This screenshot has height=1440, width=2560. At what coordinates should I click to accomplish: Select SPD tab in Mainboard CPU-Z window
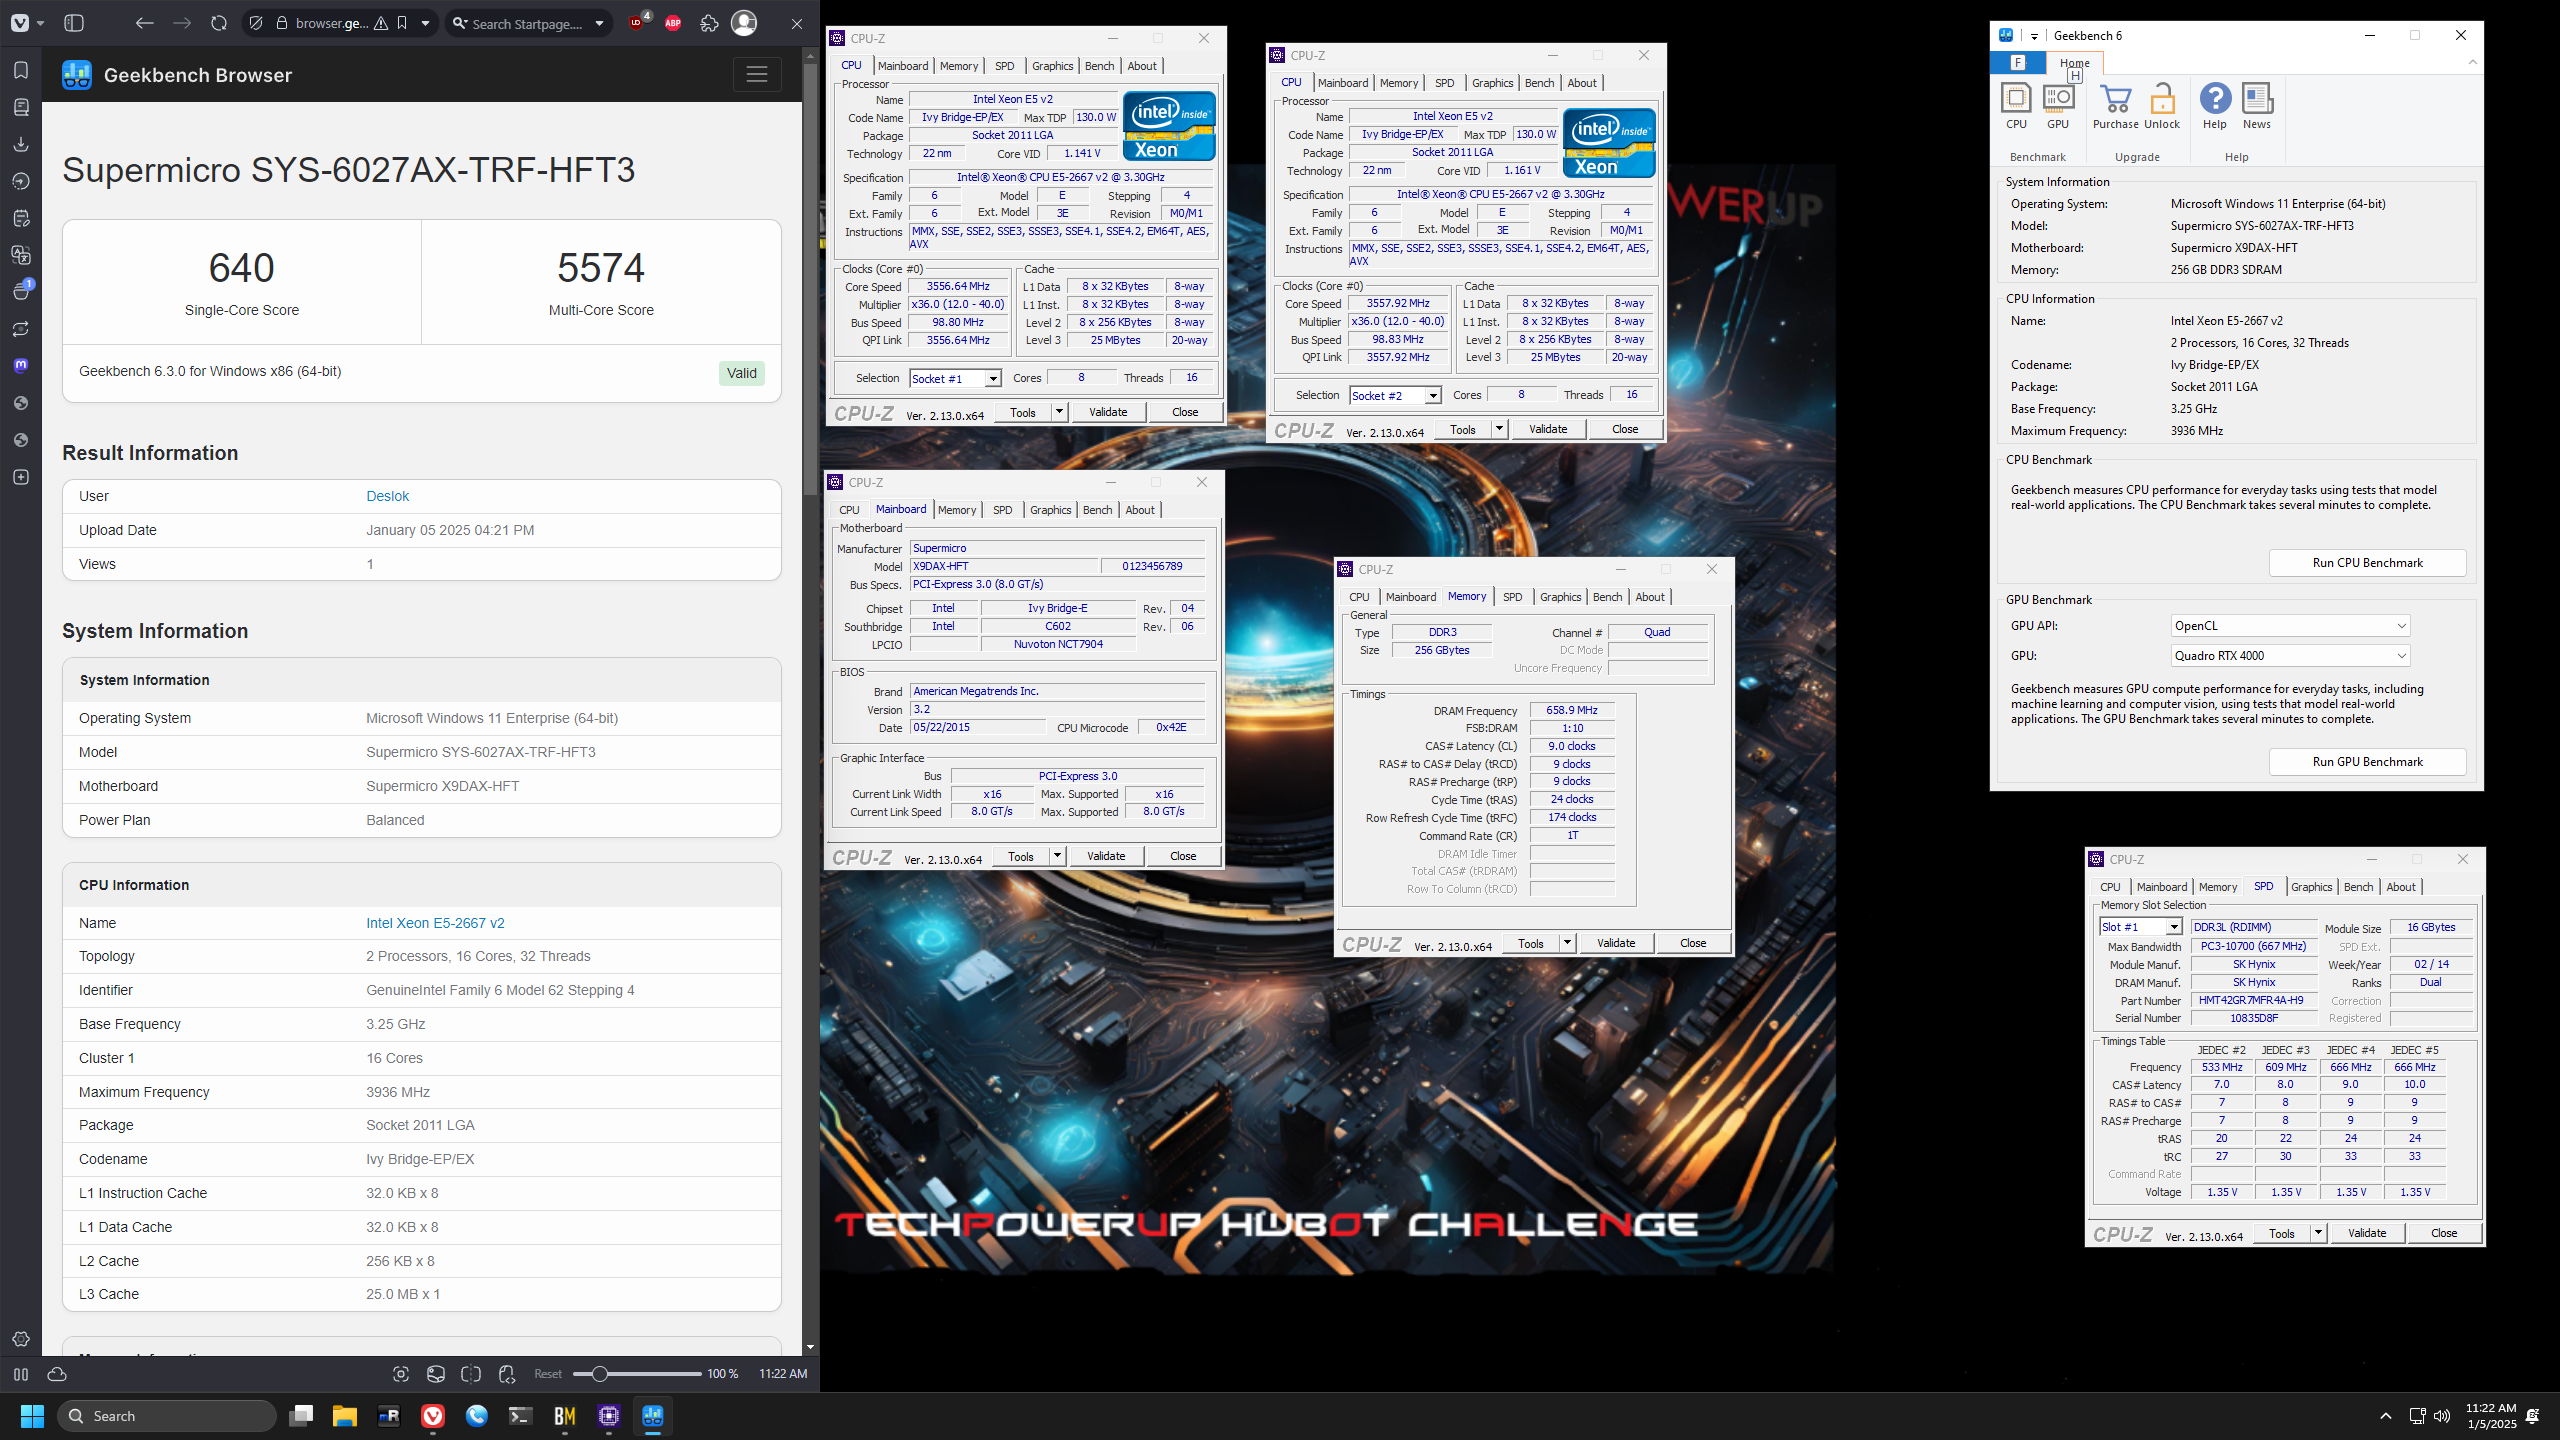[1002, 510]
